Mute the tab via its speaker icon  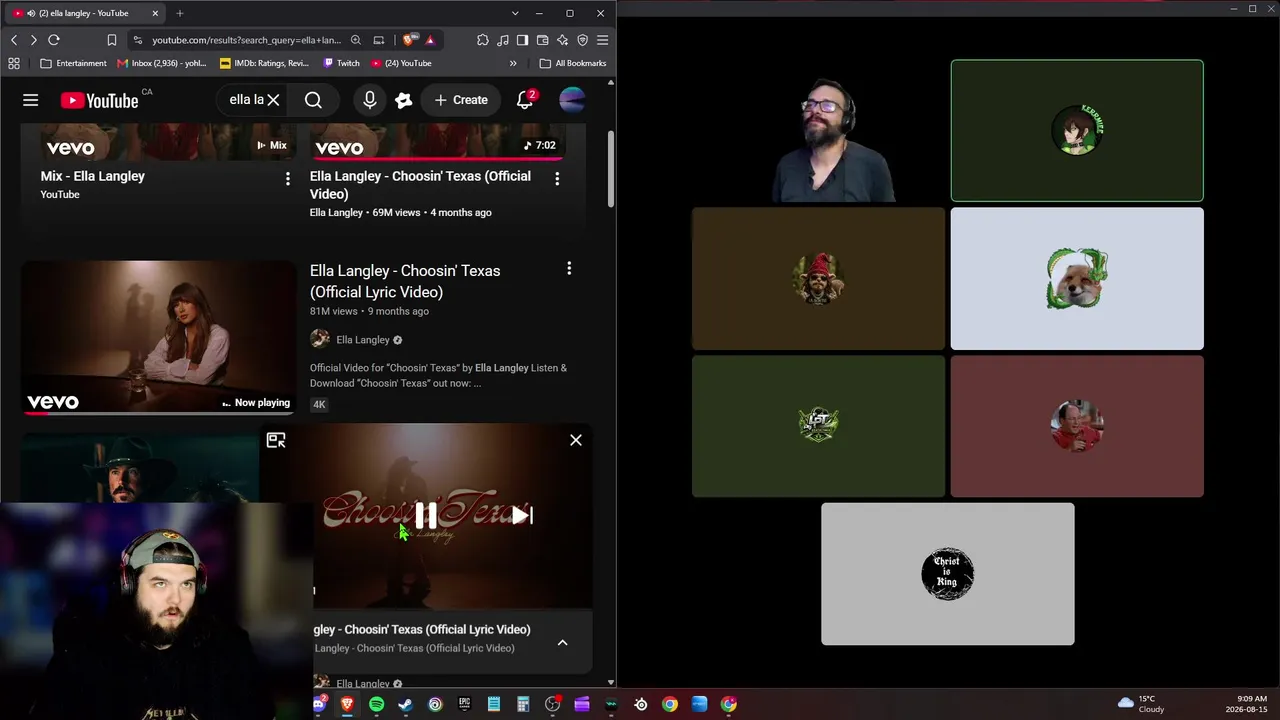coord(31,13)
